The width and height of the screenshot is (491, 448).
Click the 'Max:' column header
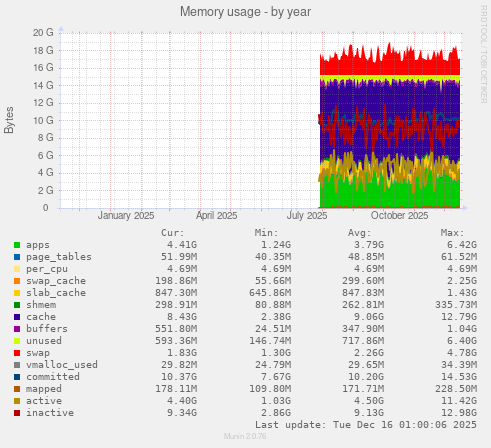point(452,233)
